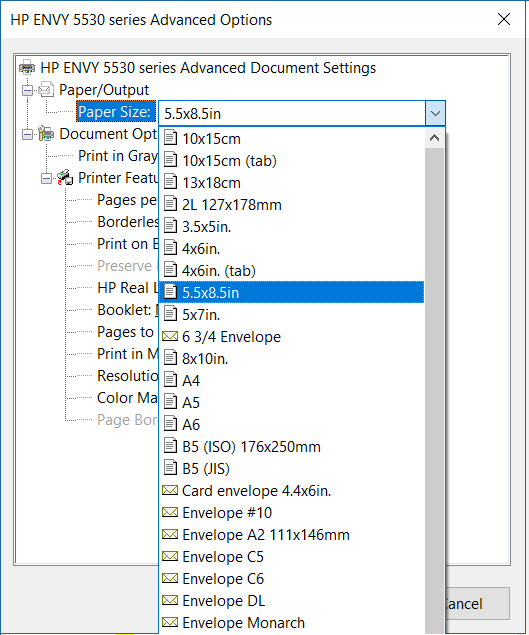Click the paper size list scrollbar track
This screenshot has height=635, width=529.
[x=435, y=389]
